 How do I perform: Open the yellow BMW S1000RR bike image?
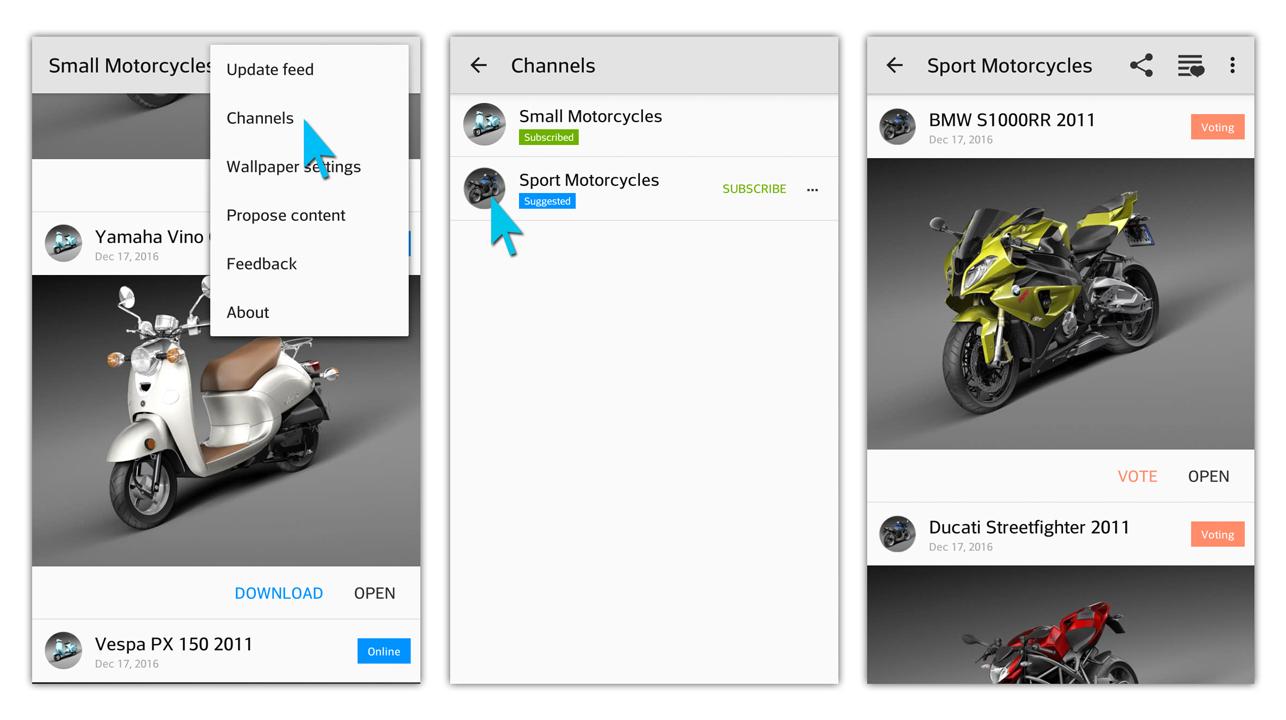1060,303
